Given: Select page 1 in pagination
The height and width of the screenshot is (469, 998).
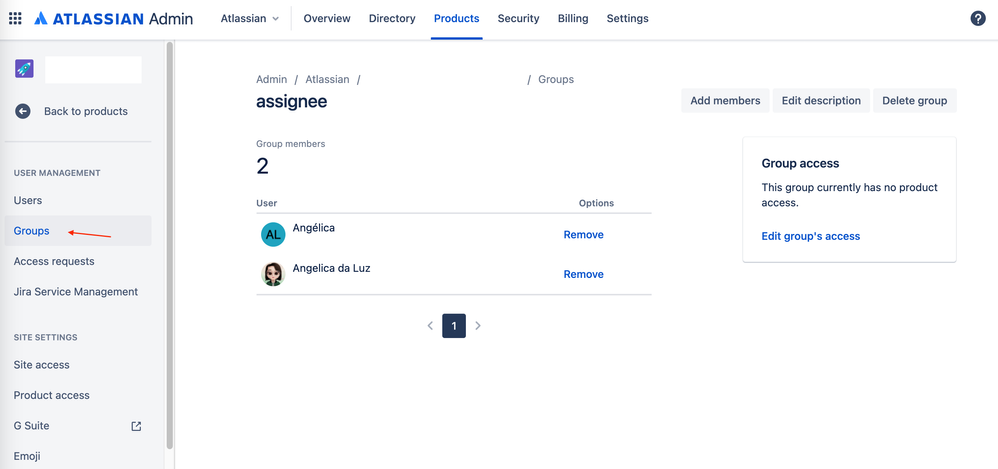Looking at the screenshot, I should [454, 326].
